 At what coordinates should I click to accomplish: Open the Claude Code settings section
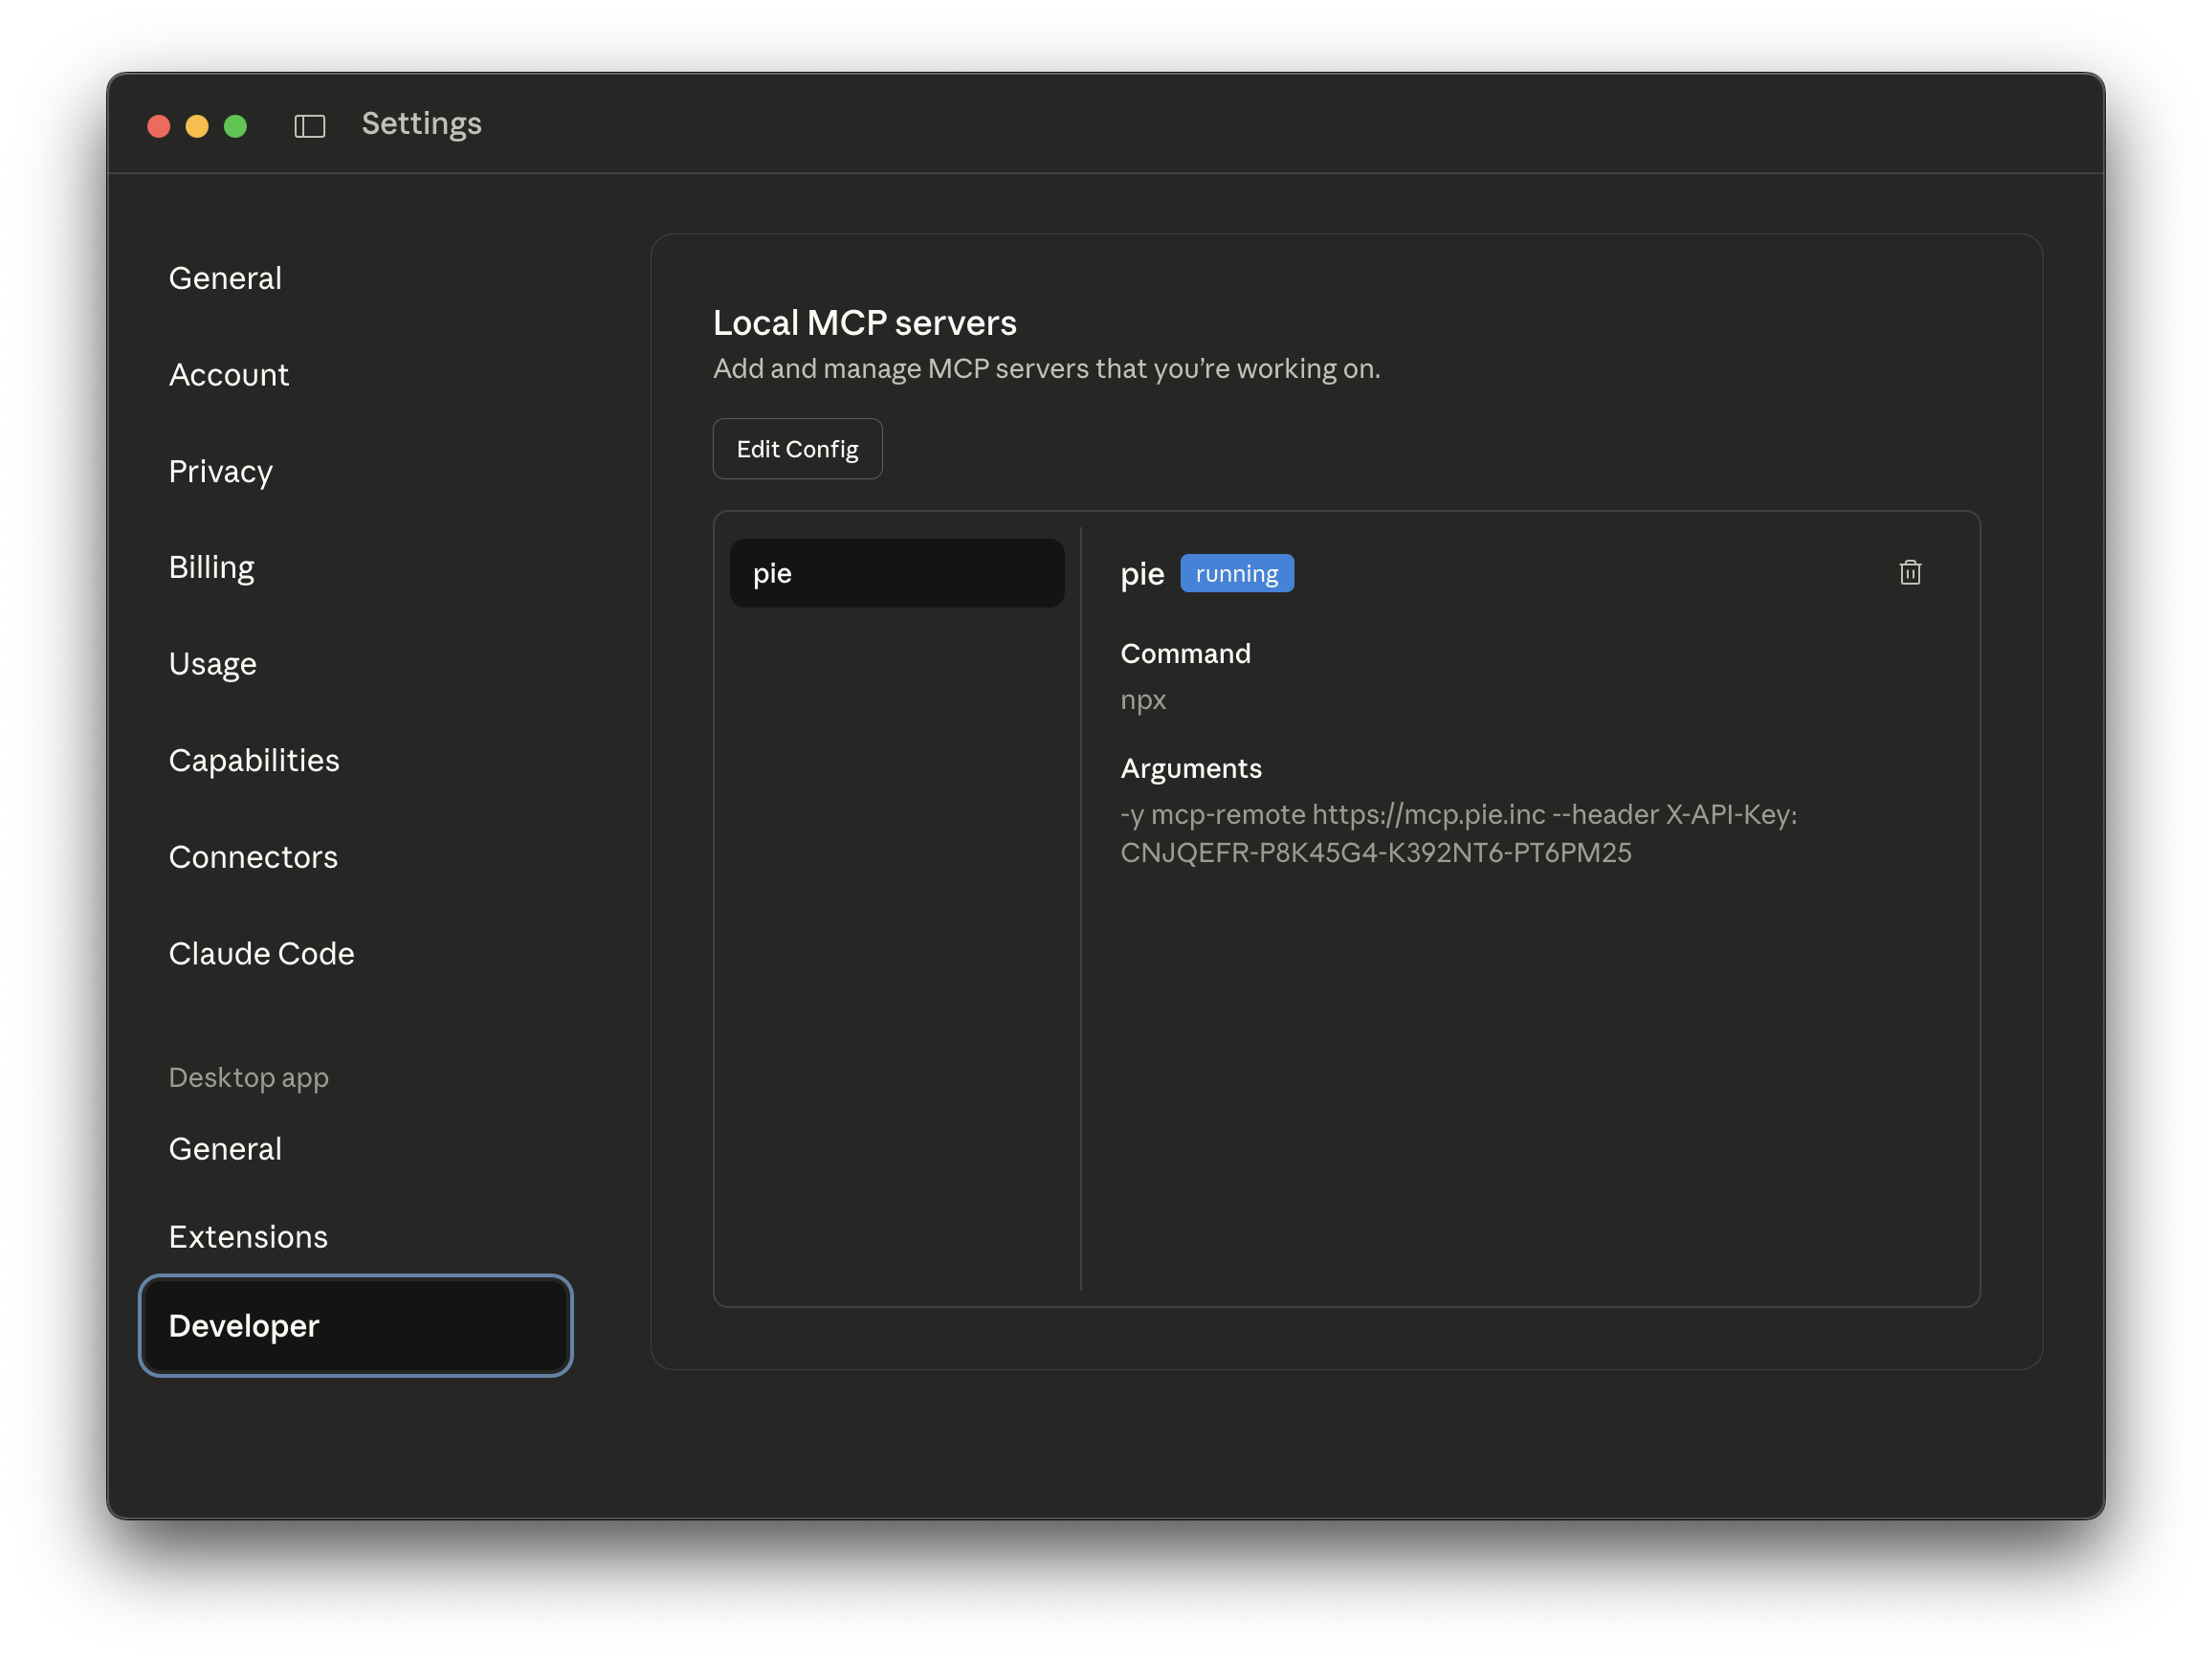pyautogui.click(x=261, y=953)
